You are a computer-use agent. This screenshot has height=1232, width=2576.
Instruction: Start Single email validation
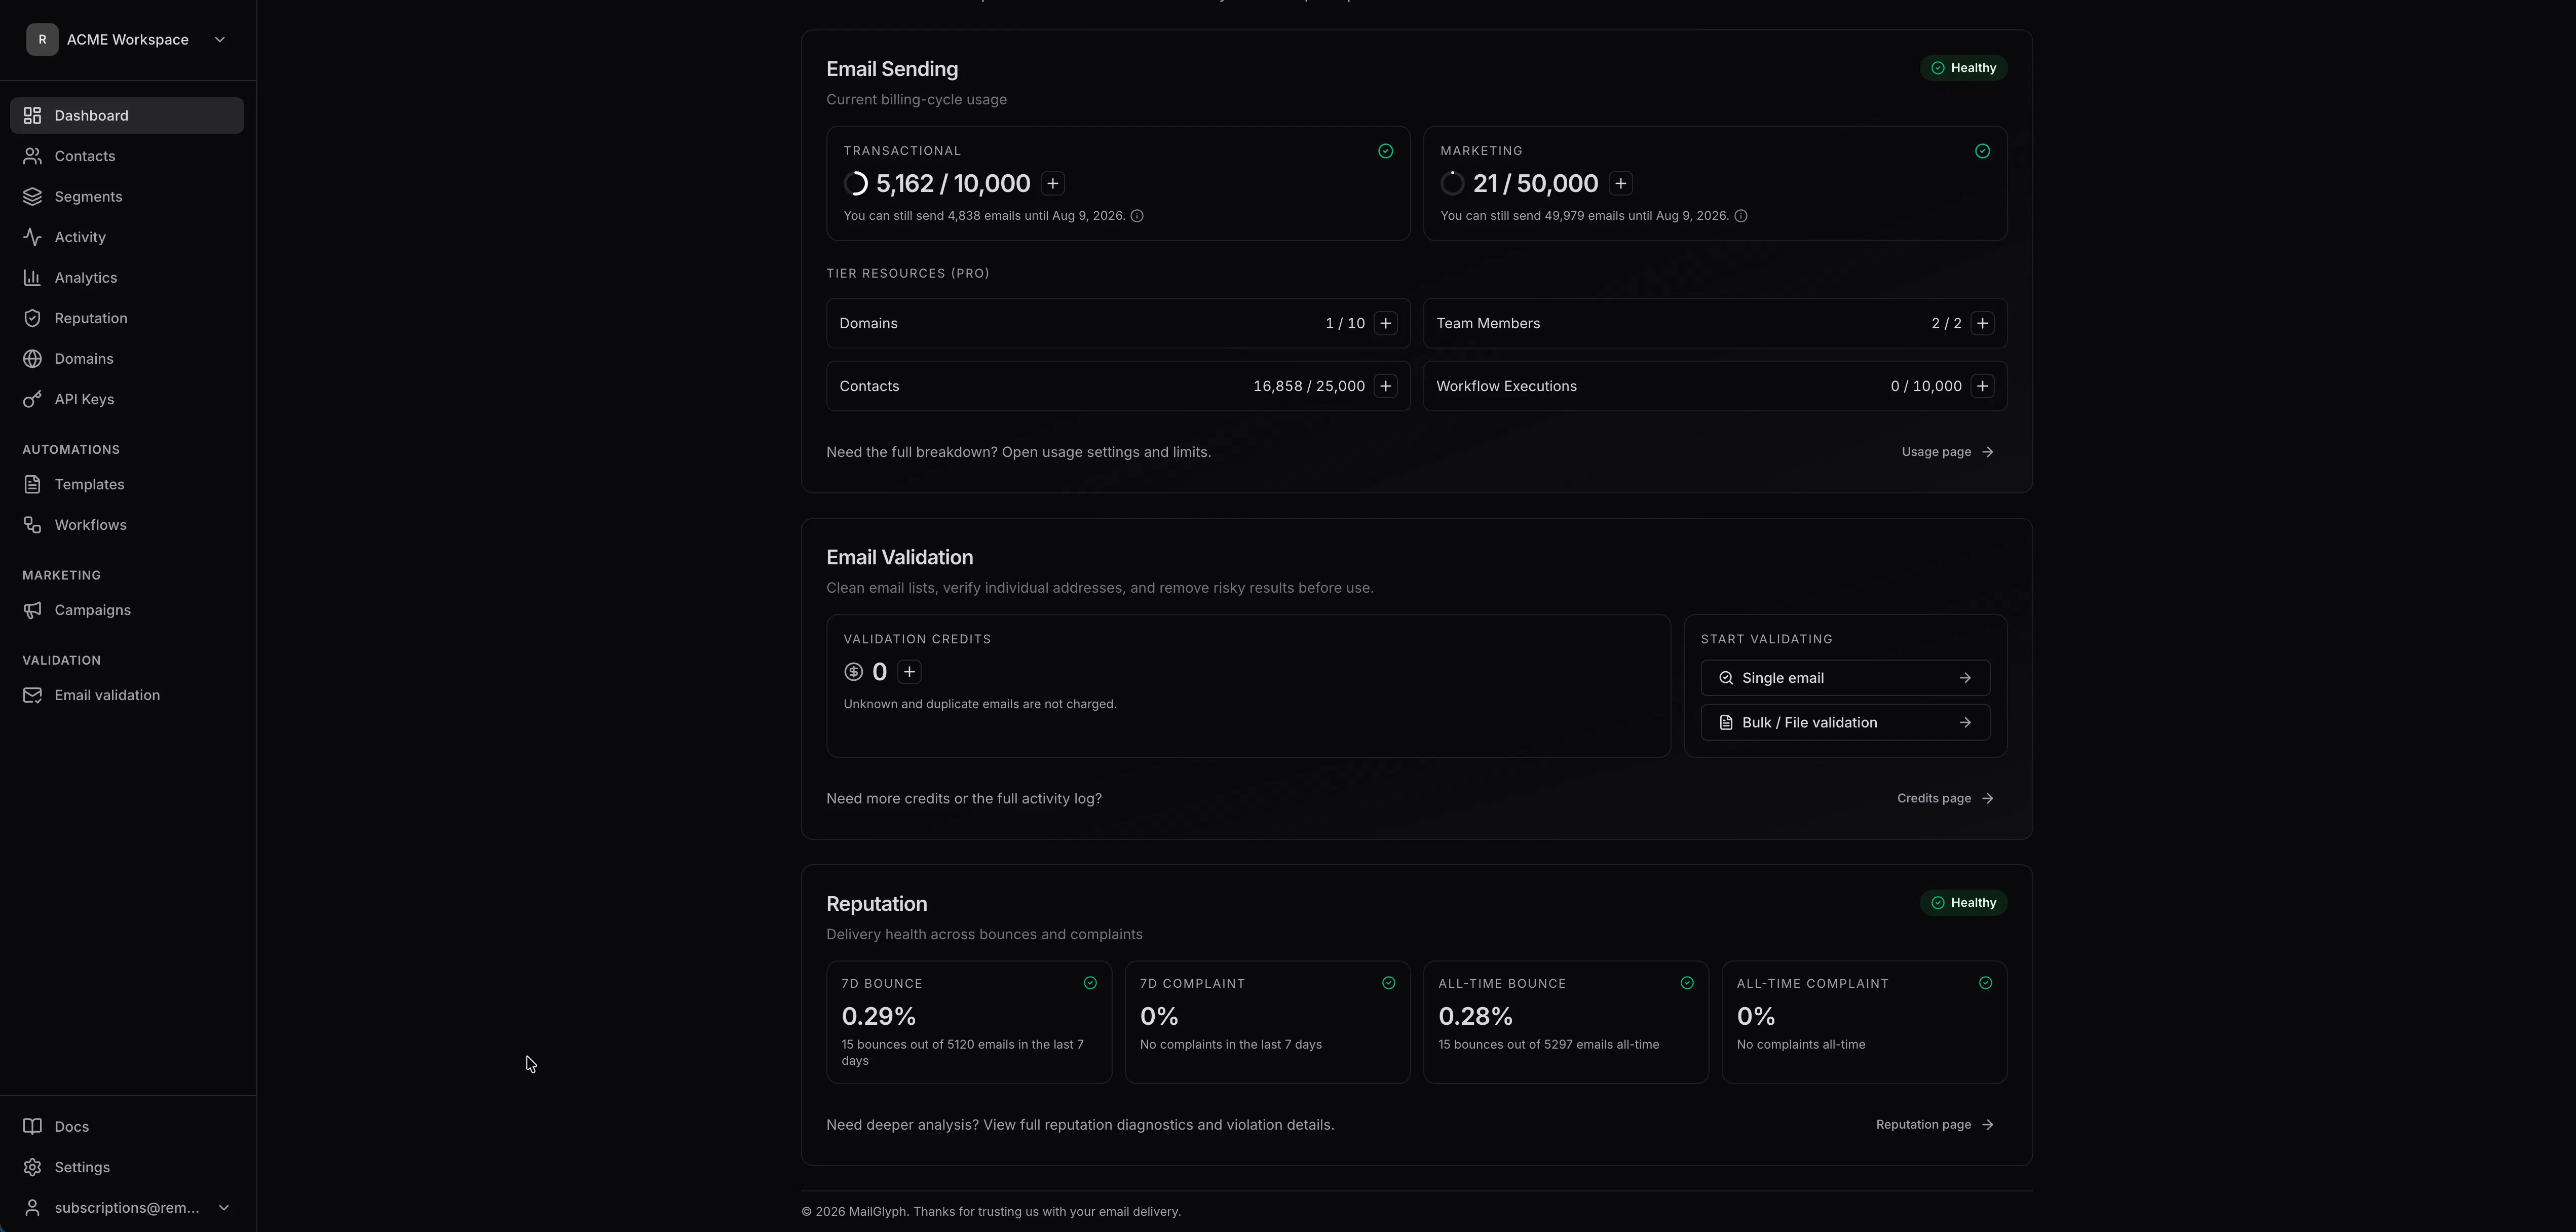click(1845, 678)
